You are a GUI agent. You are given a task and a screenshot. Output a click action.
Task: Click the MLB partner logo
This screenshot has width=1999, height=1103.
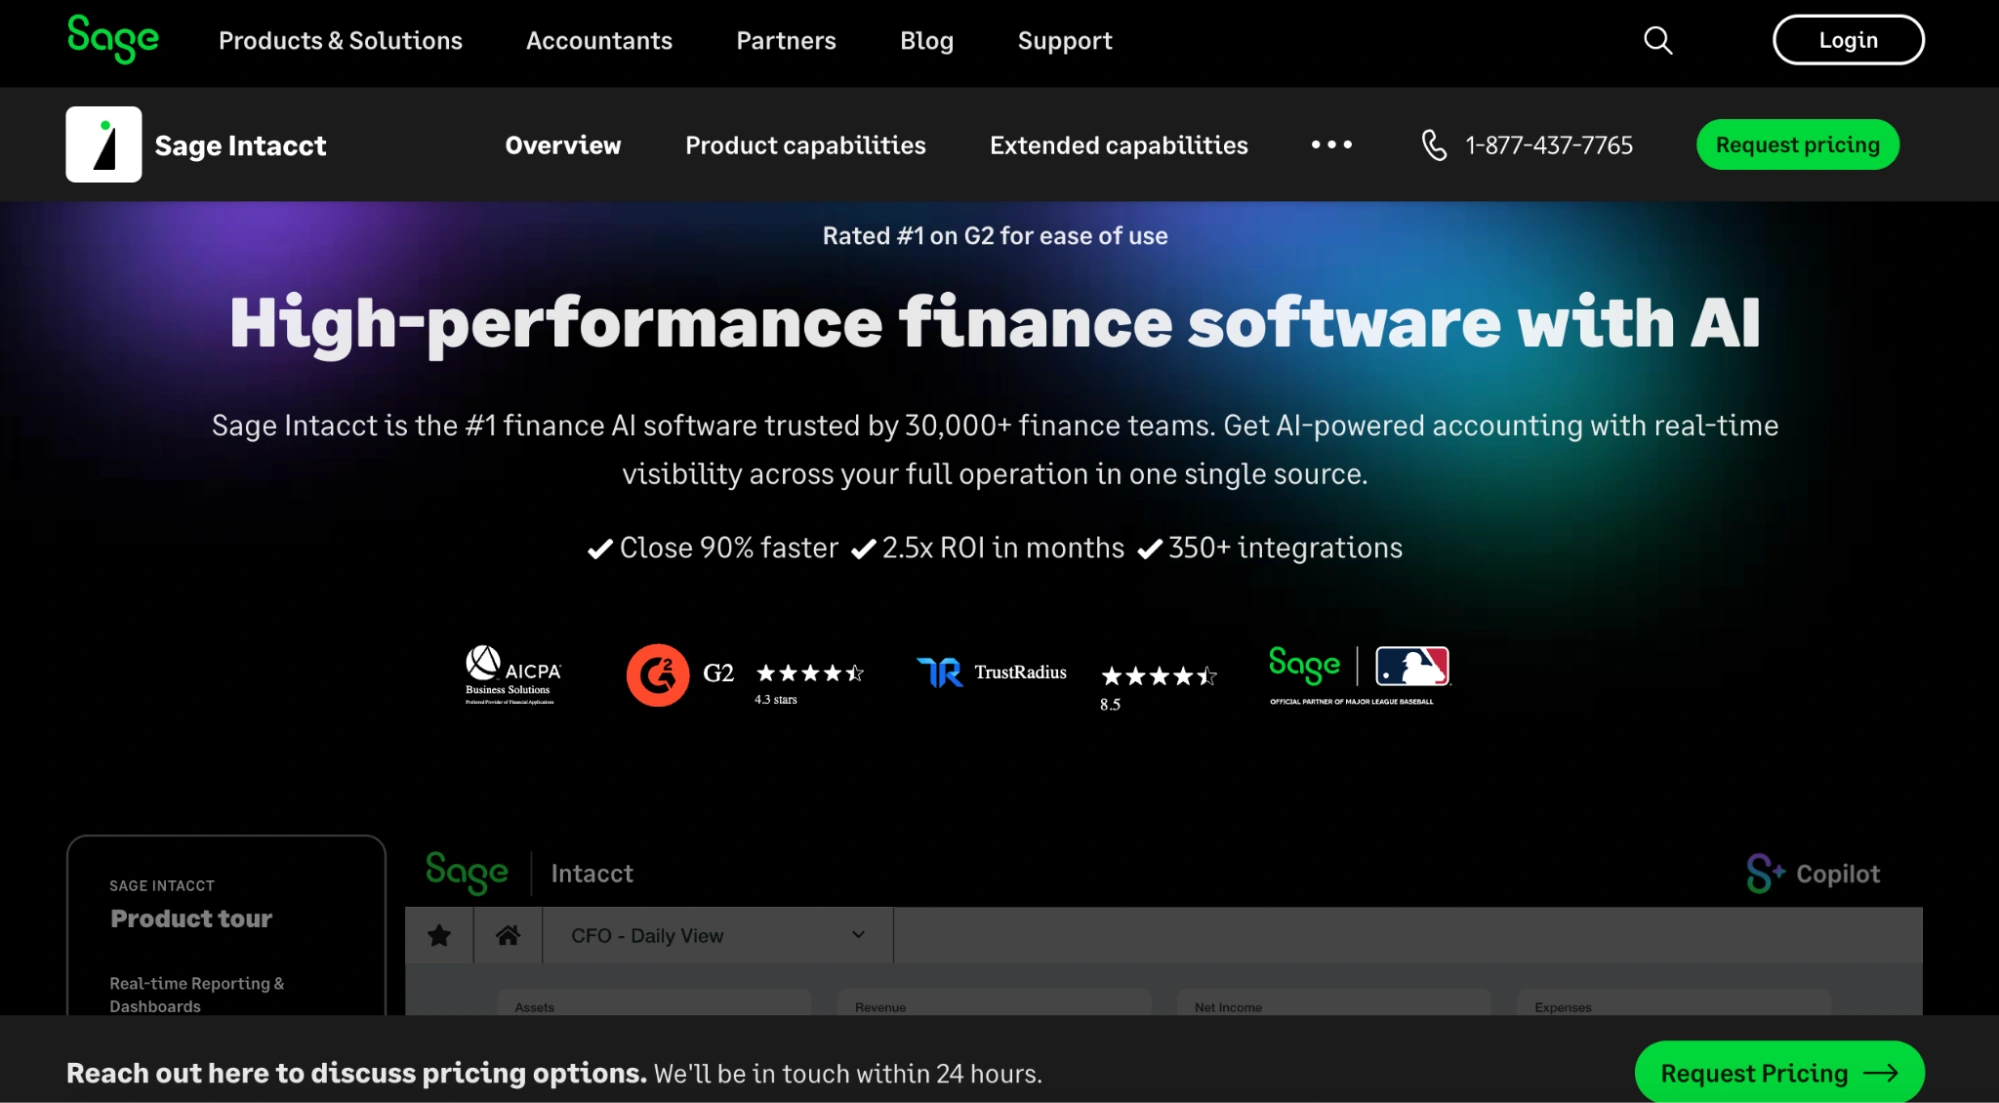1412,666
